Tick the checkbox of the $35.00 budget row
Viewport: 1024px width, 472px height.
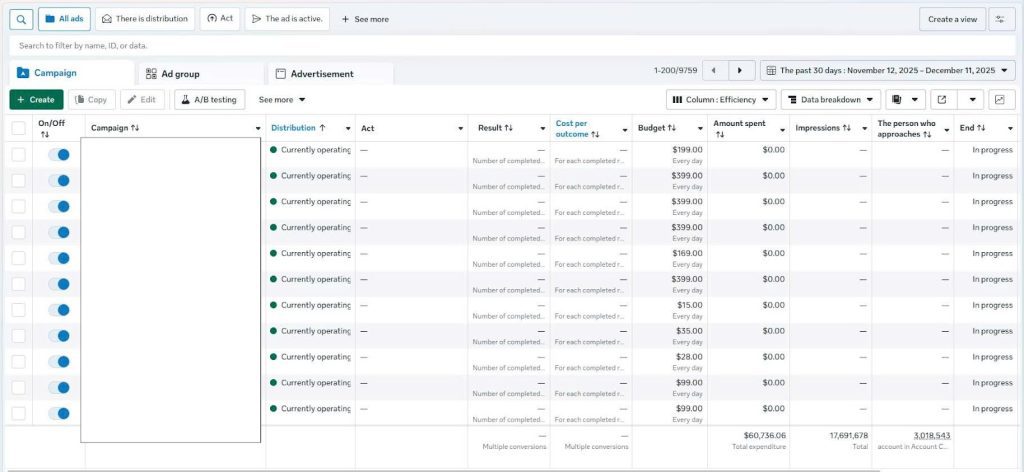(18, 336)
